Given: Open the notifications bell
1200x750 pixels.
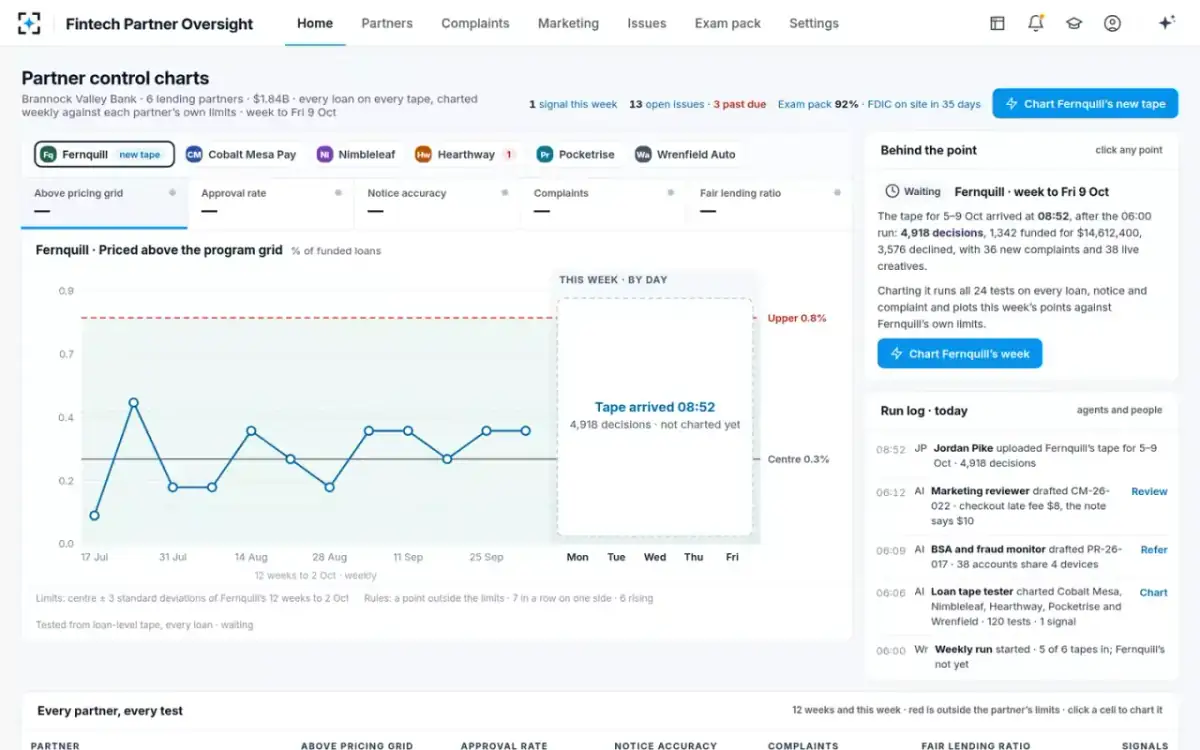Looking at the screenshot, I should click(x=1036, y=23).
